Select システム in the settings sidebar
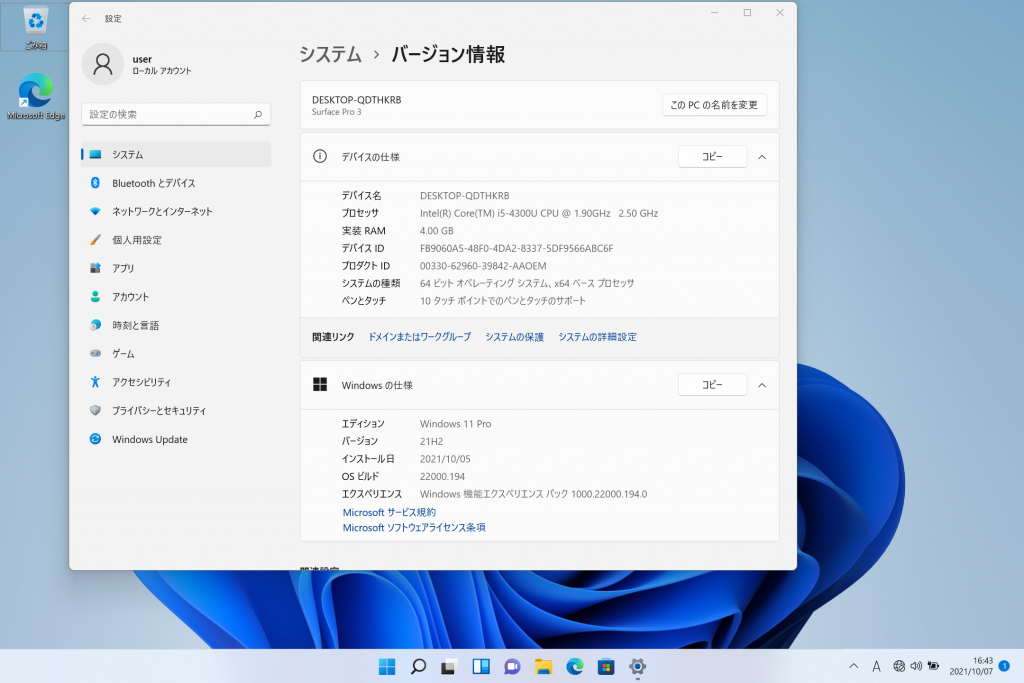The height and width of the screenshot is (683, 1024). tap(176, 154)
